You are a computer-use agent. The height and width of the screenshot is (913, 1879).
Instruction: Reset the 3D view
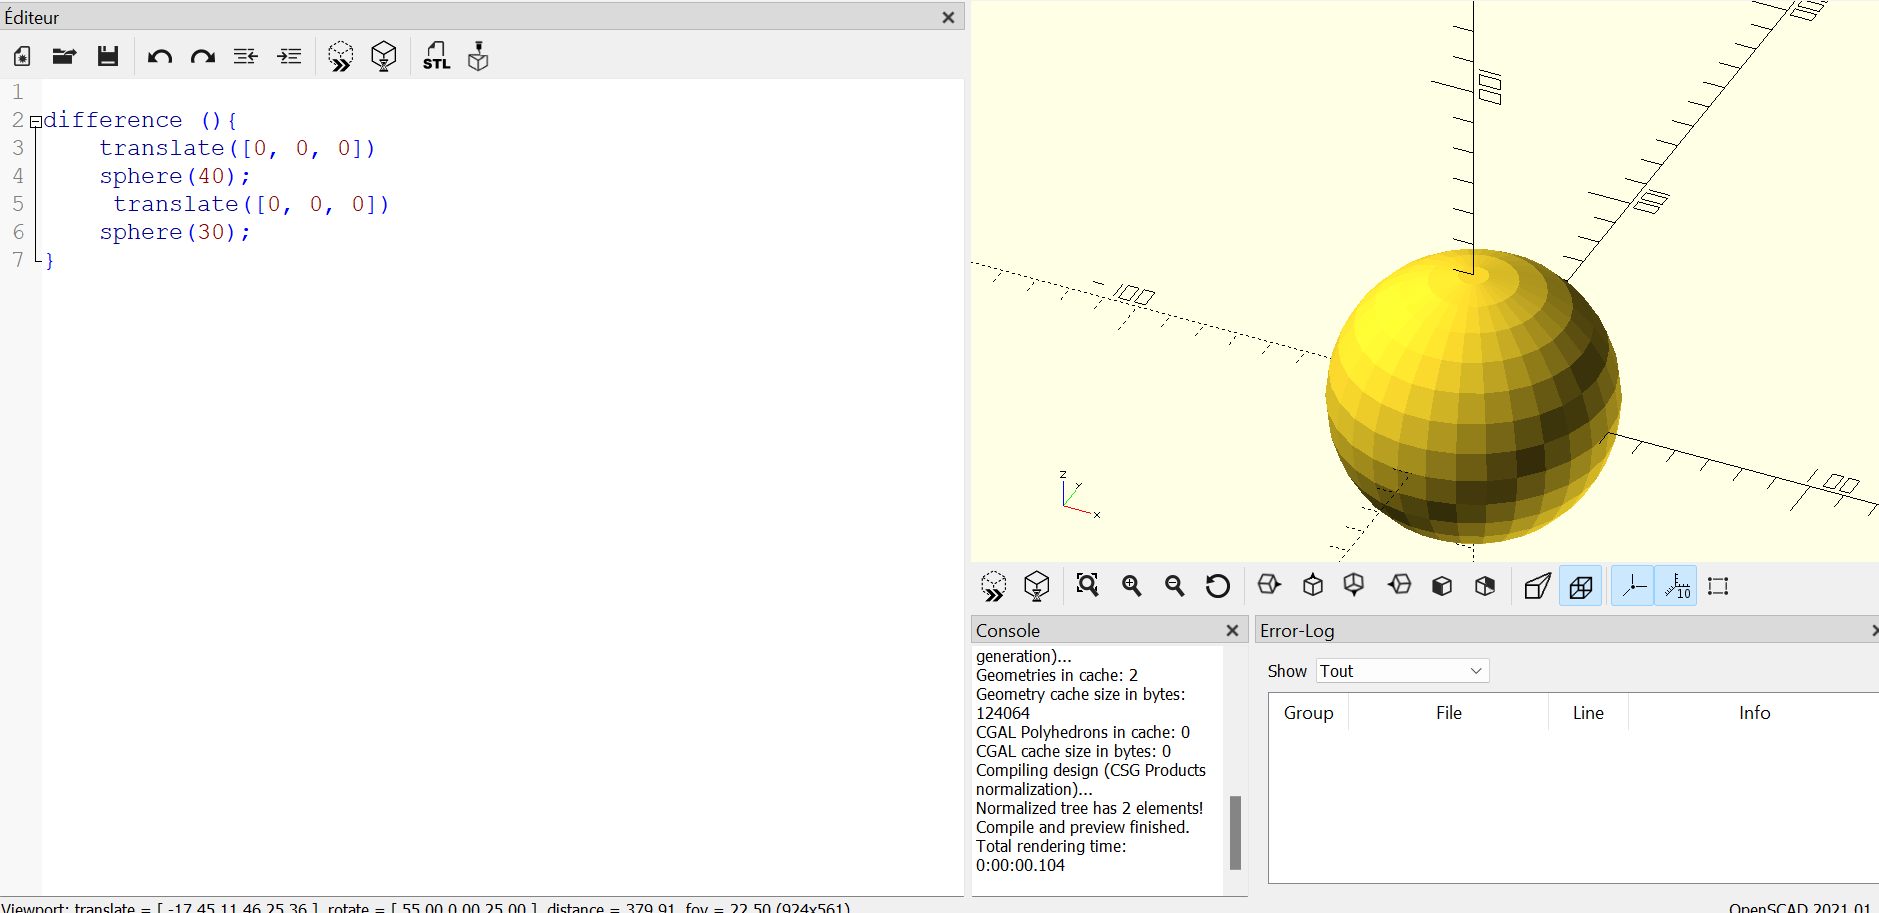click(1218, 586)
